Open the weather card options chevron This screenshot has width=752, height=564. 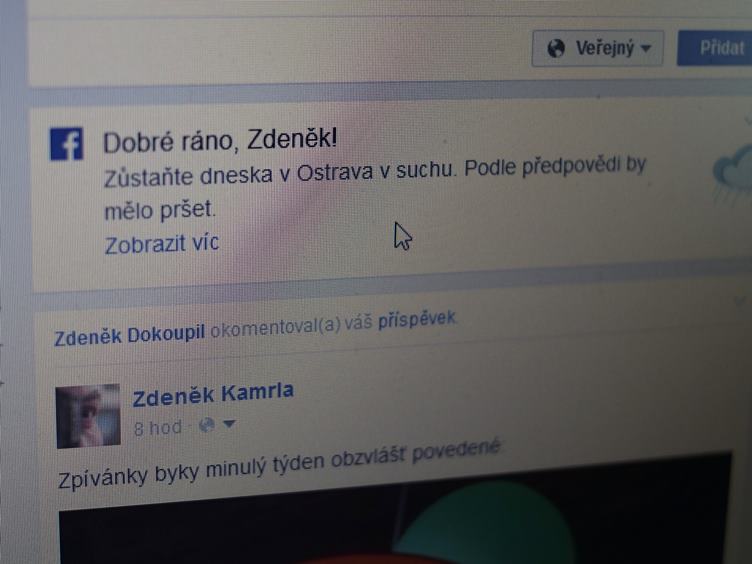[747, 119]
